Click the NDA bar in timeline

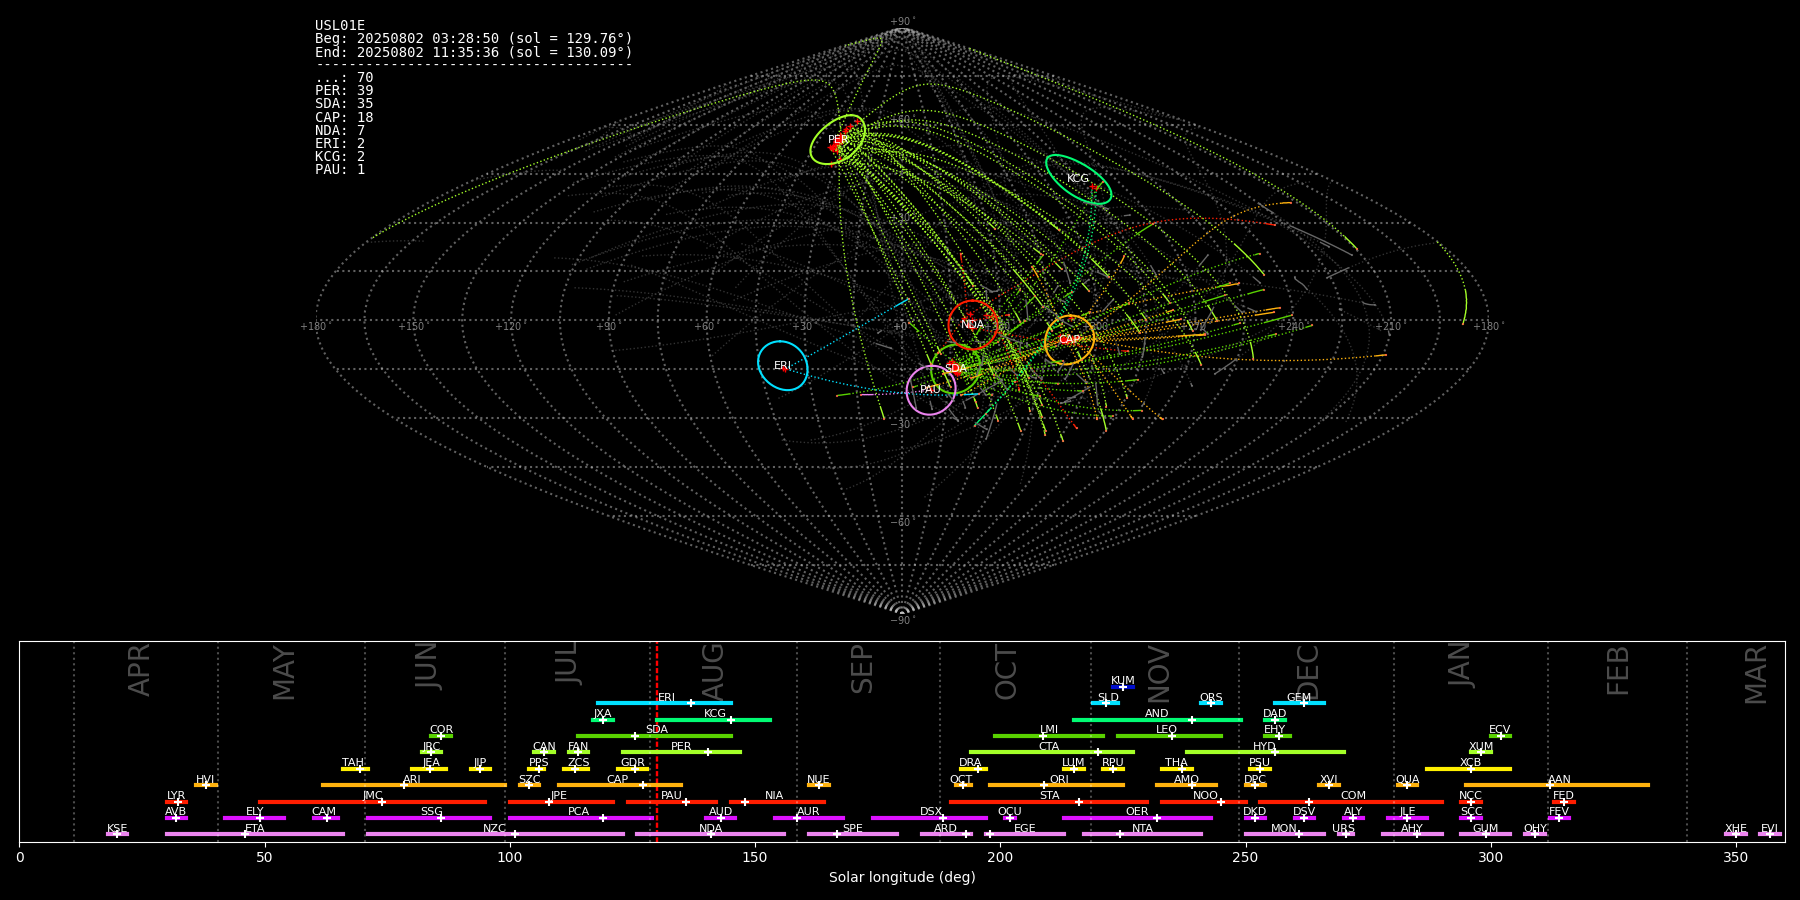tap(710, 834)
